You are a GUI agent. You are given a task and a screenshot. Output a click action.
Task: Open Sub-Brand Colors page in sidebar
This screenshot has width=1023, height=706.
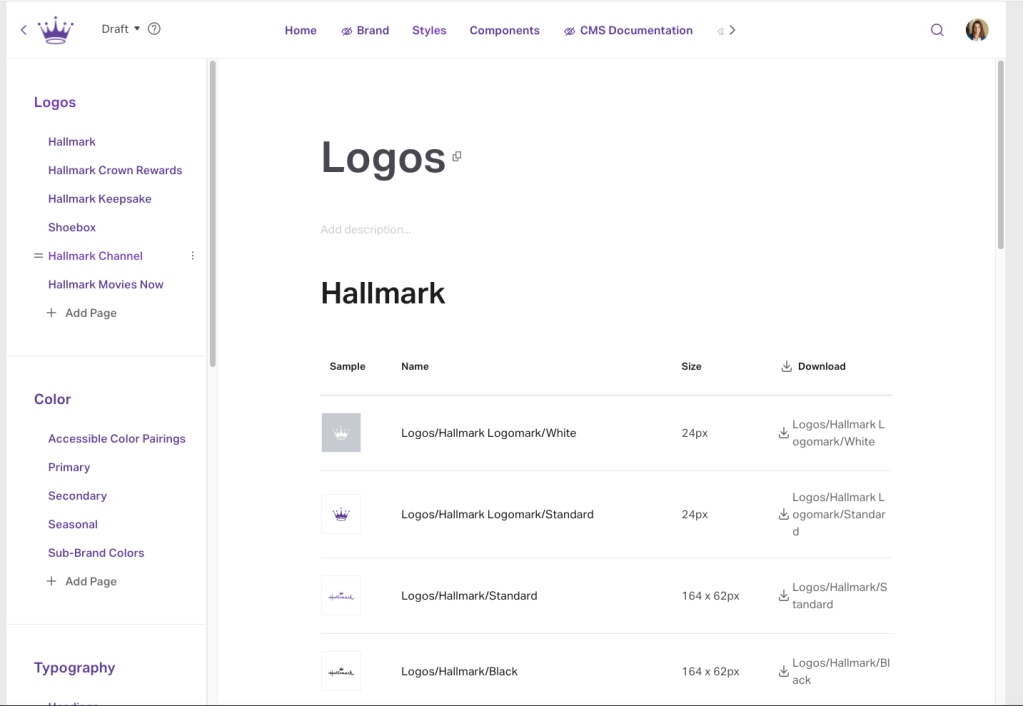(96, 553)
